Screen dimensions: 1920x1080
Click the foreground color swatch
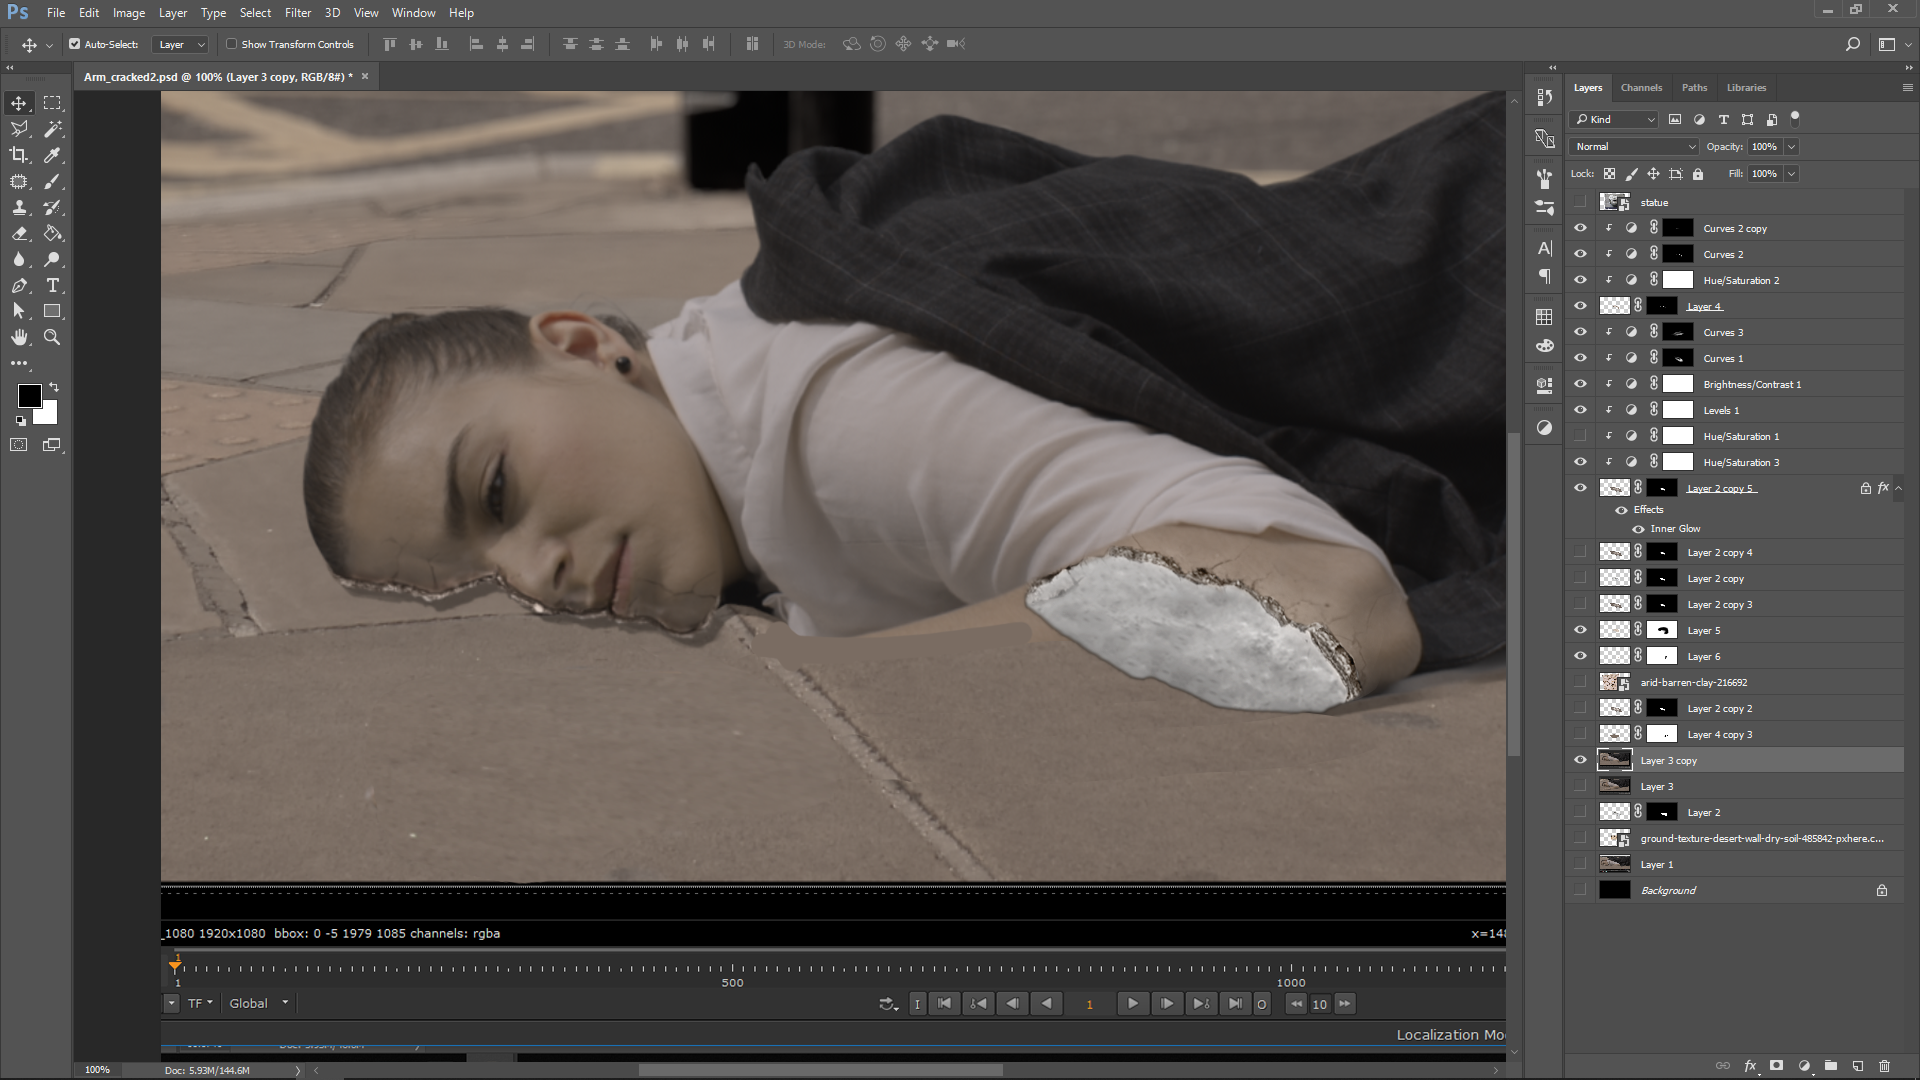[29, 396]
